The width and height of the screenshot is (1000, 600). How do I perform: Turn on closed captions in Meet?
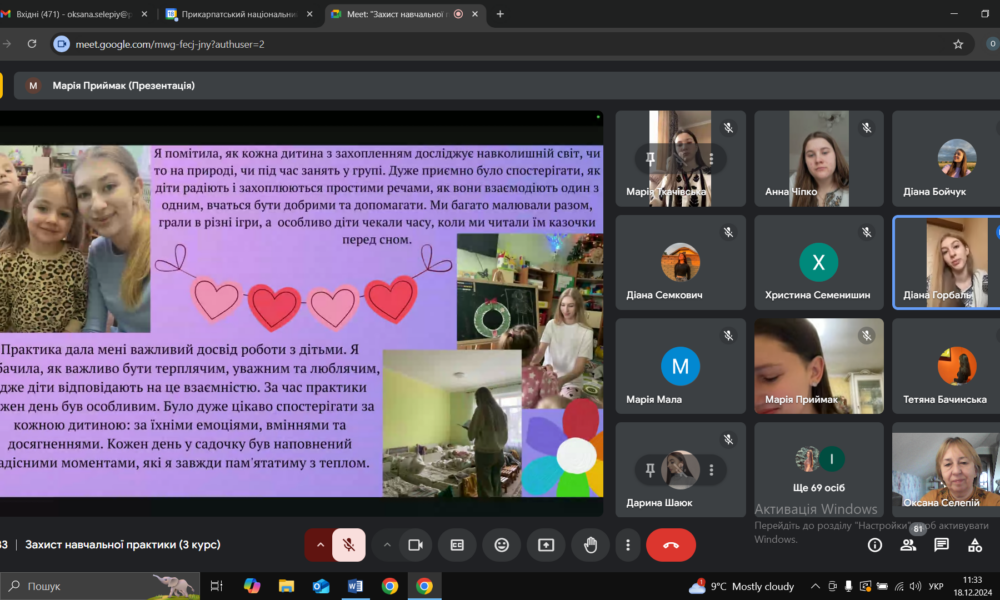pos(457,545)
